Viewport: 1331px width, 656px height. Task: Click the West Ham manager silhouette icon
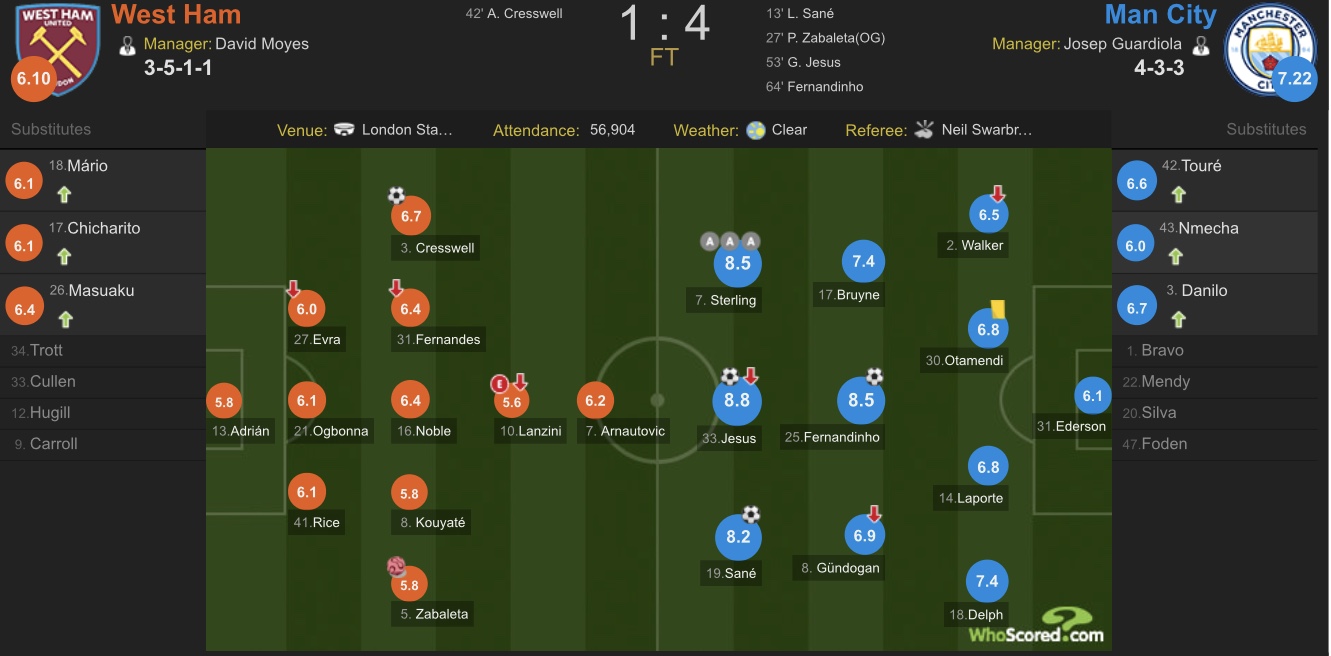click(127, 46)
